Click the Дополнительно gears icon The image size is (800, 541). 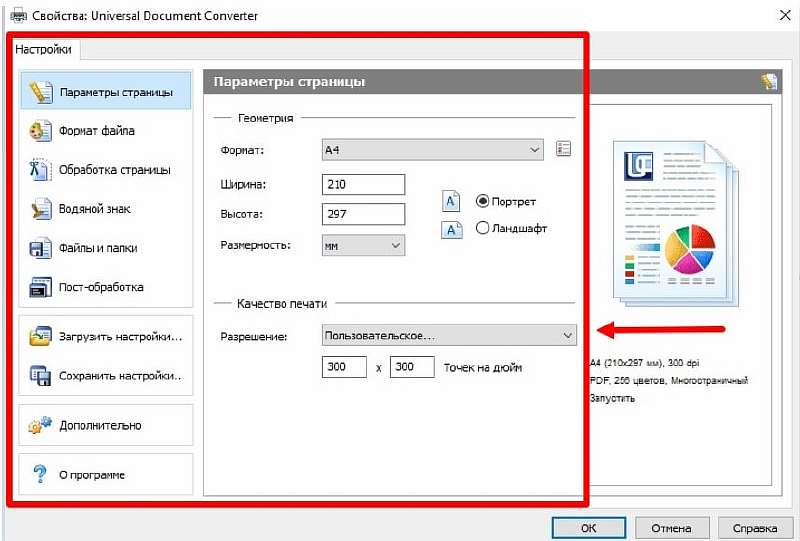pos(40,425)
